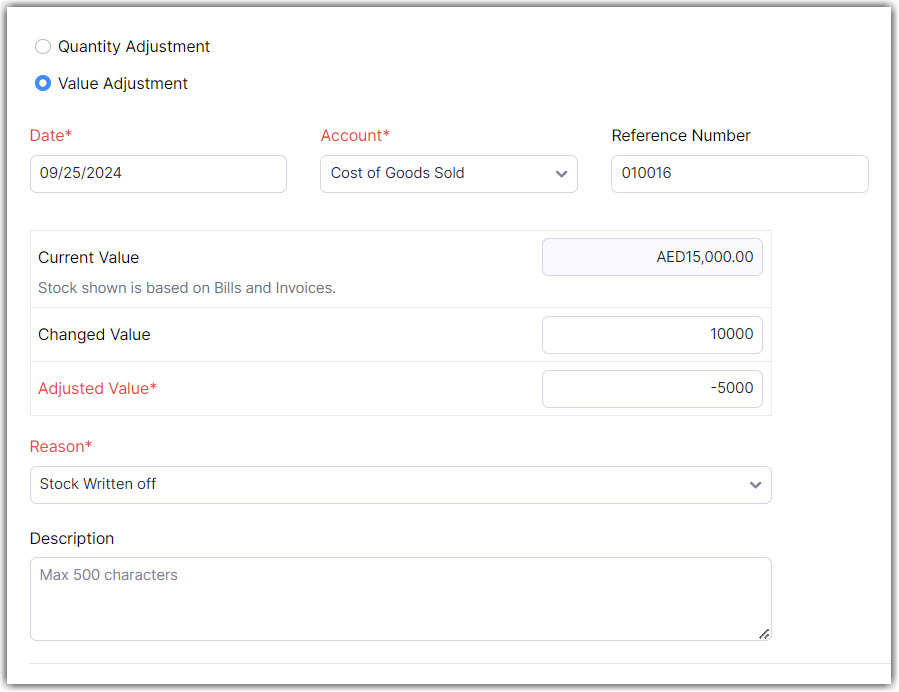Click the red Account* label
This screenshot has width=899, height=692.
(355, 136)
